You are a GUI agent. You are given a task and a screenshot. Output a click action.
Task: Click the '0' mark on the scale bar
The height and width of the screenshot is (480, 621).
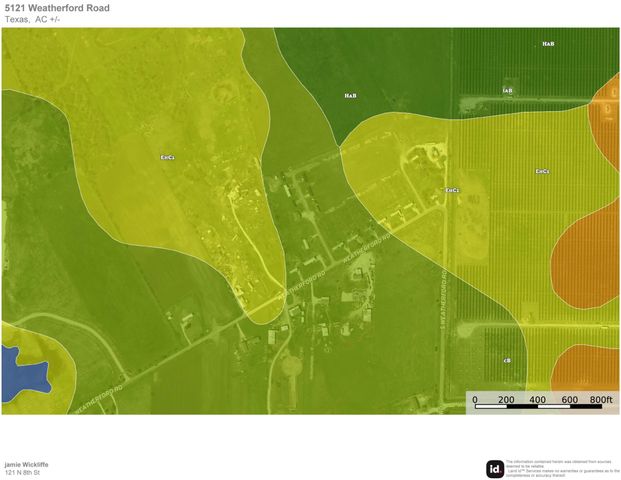tap(475, 400)
